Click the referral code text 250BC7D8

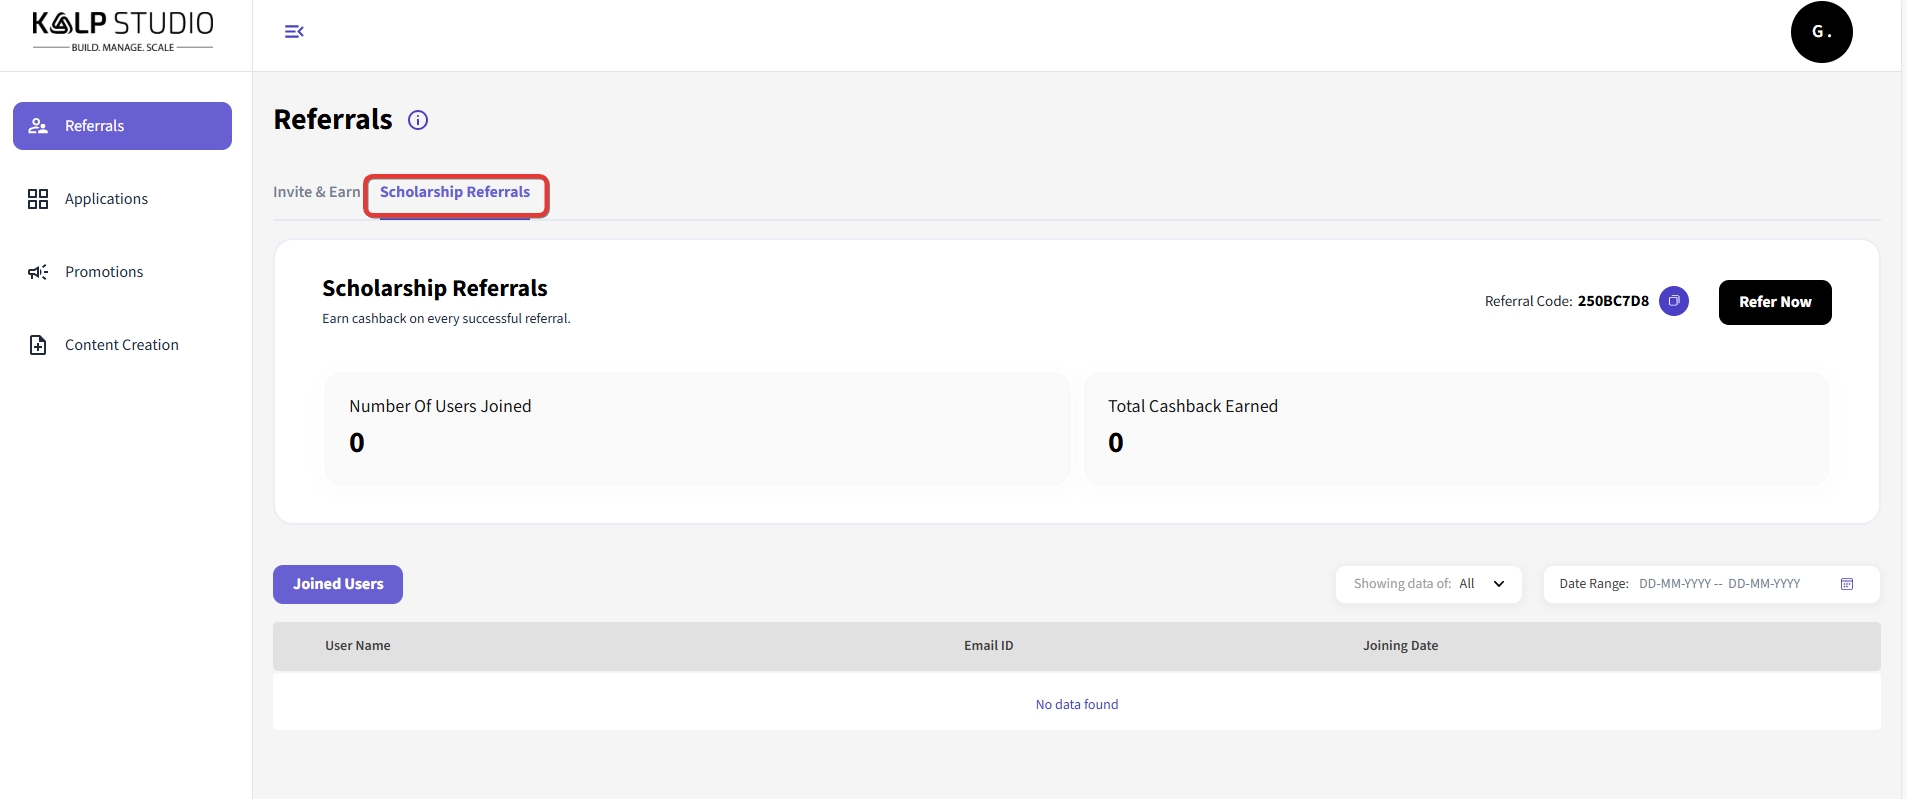(1612, 301)
